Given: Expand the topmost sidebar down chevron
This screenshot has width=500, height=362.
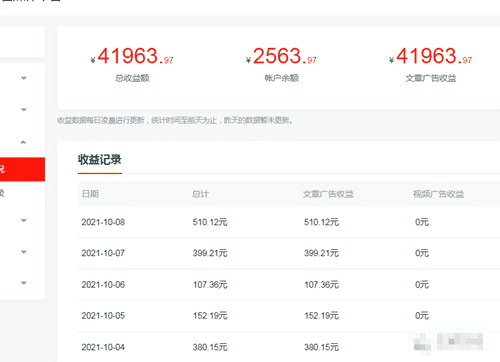Looking at the screenshot, I should pyautogui.click(x=24, y=78).
